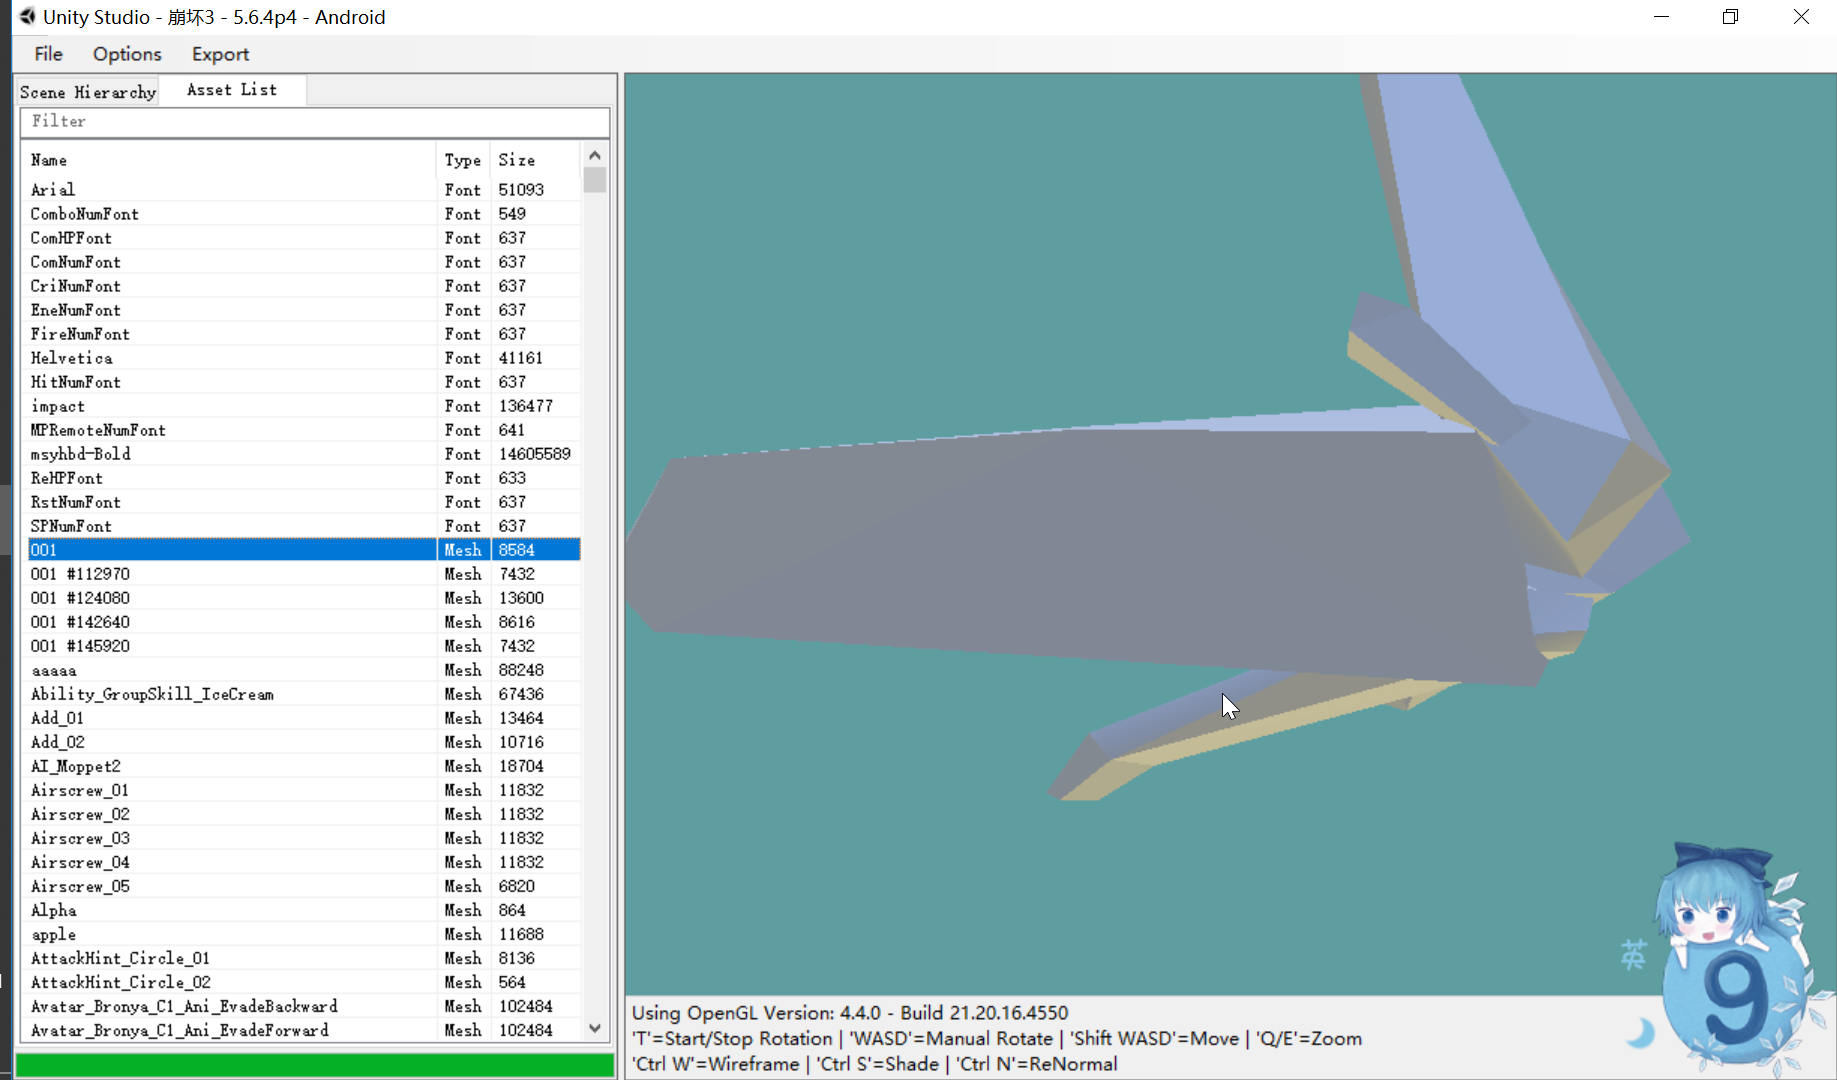Click the crescent moon icon
Viewport: 1837px width, 1080px height.
(1641, 1032)
